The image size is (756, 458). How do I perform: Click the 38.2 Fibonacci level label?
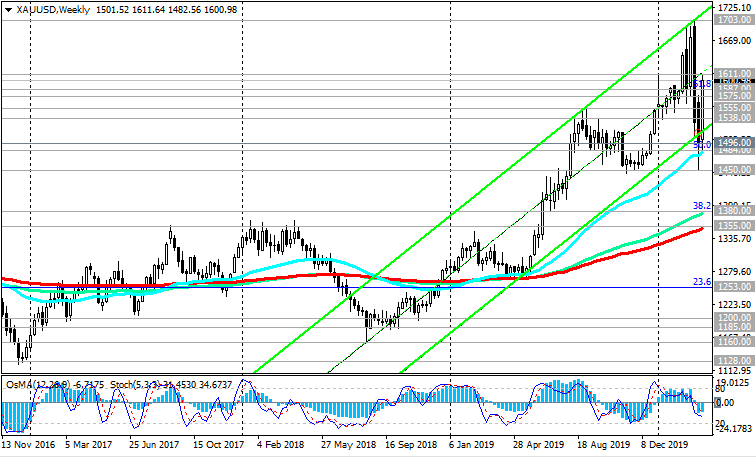click(701, 204)
